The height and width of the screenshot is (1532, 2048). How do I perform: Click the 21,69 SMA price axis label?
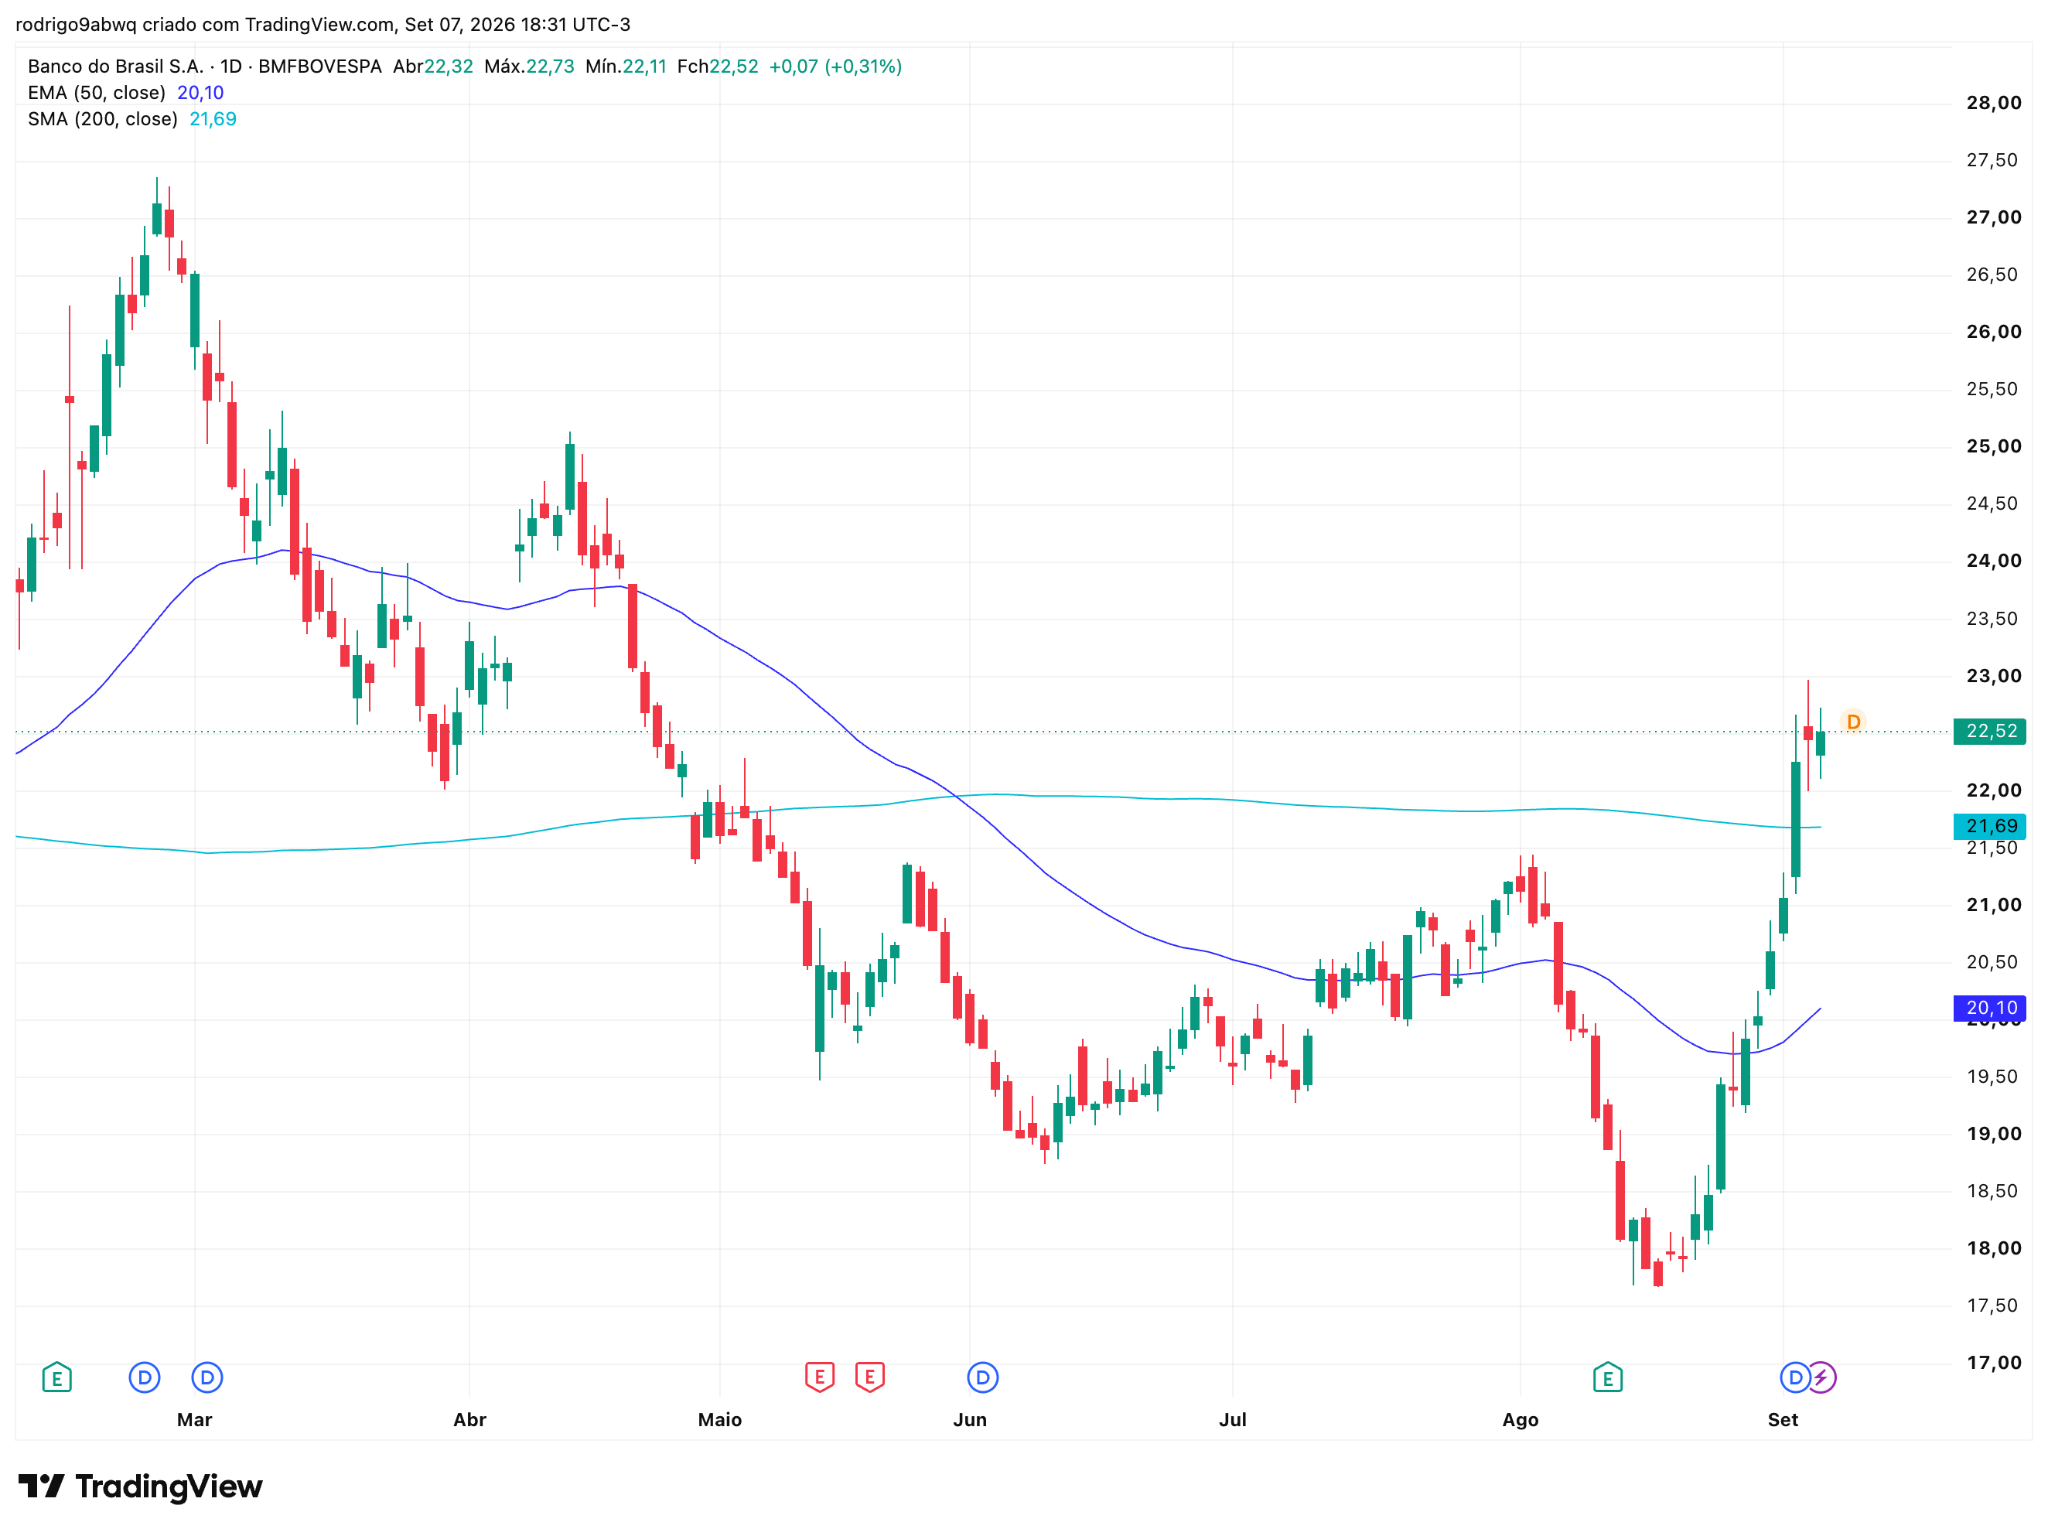(x=1990, y=826)
